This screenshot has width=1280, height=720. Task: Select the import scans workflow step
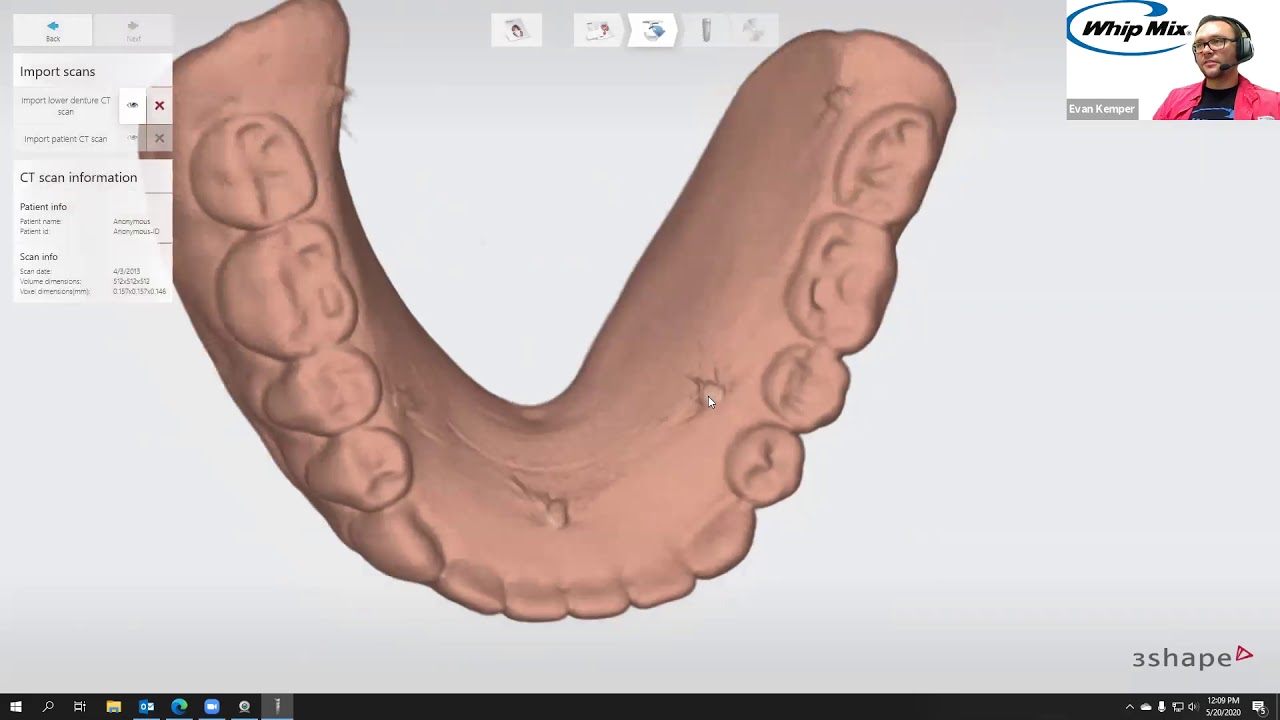click(x=653, y=30)
